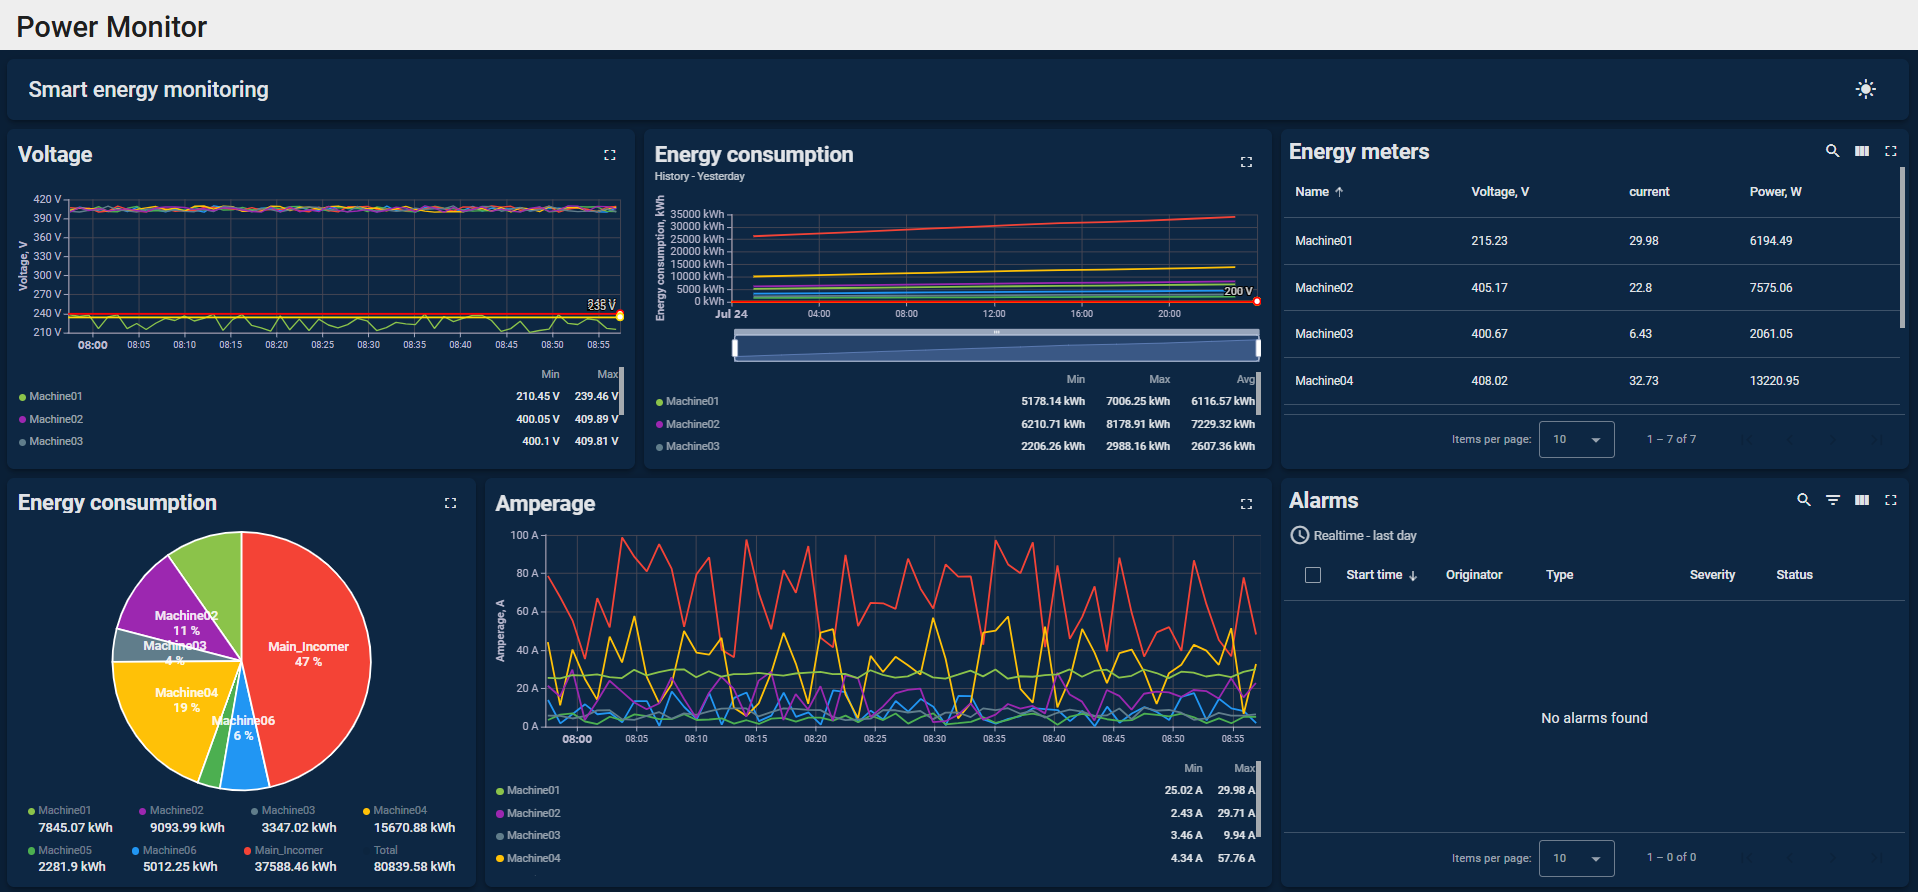
Task: Sort Energy meters by Name column
Action: [1312, 192]
